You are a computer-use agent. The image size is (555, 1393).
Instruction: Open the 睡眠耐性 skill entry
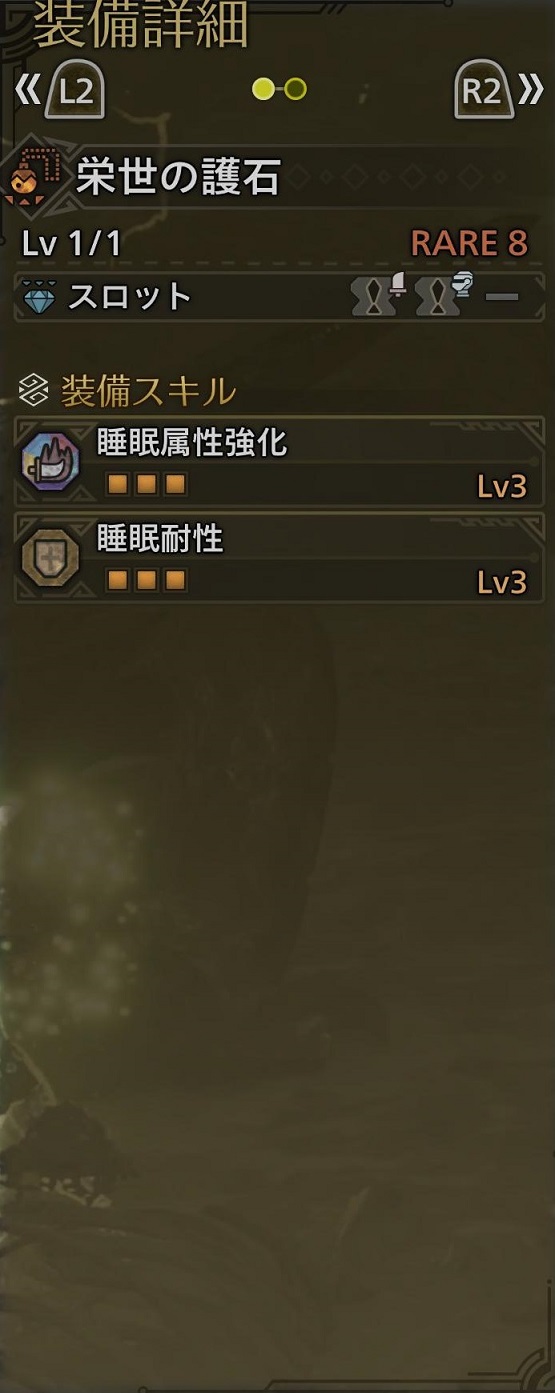tap(279, 558)
